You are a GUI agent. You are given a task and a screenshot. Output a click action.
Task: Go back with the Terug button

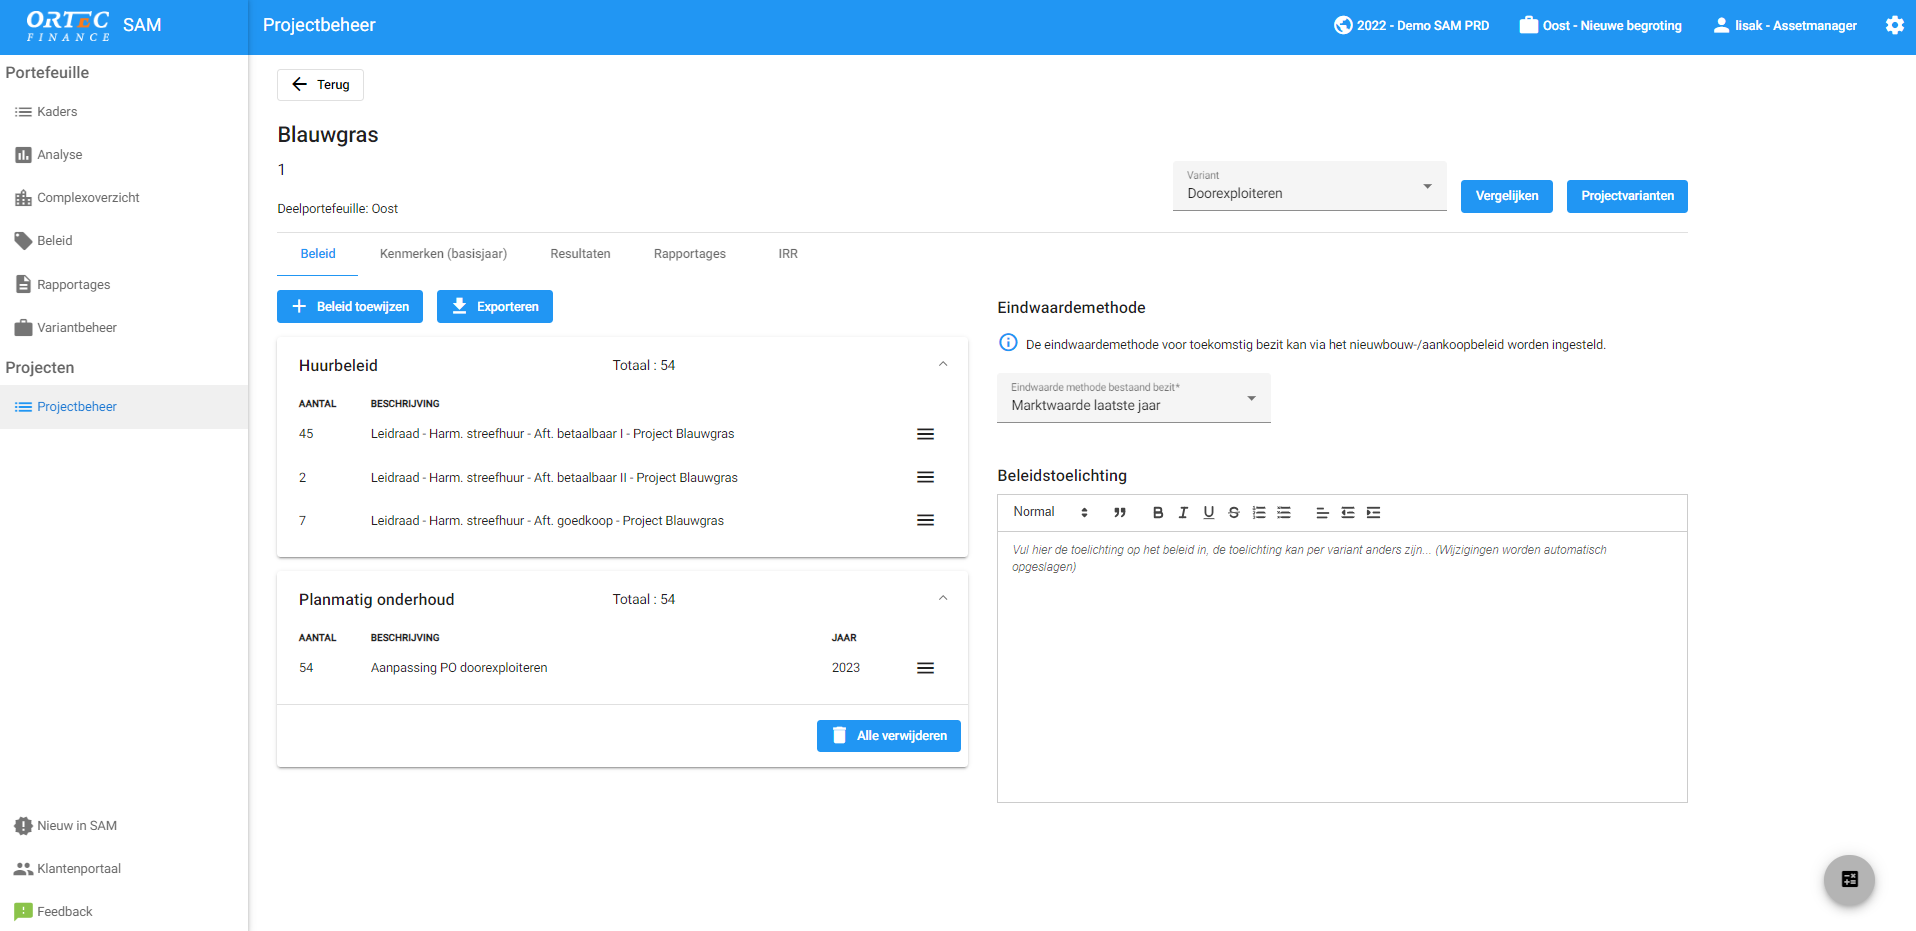pos(320,85)
